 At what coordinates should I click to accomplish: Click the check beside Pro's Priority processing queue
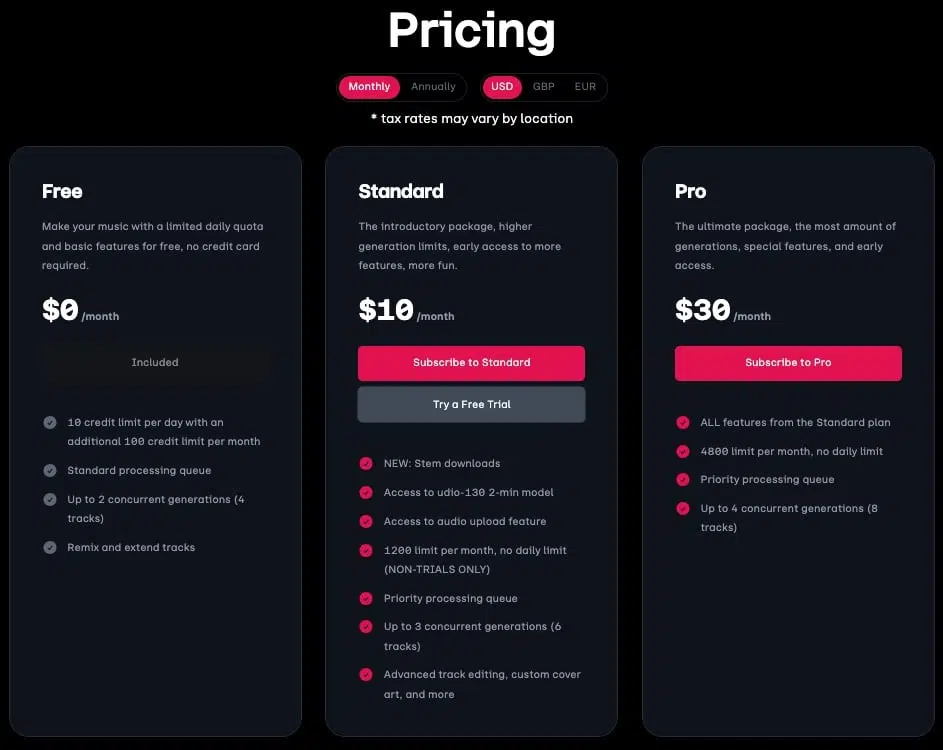[x=683, y=479]
